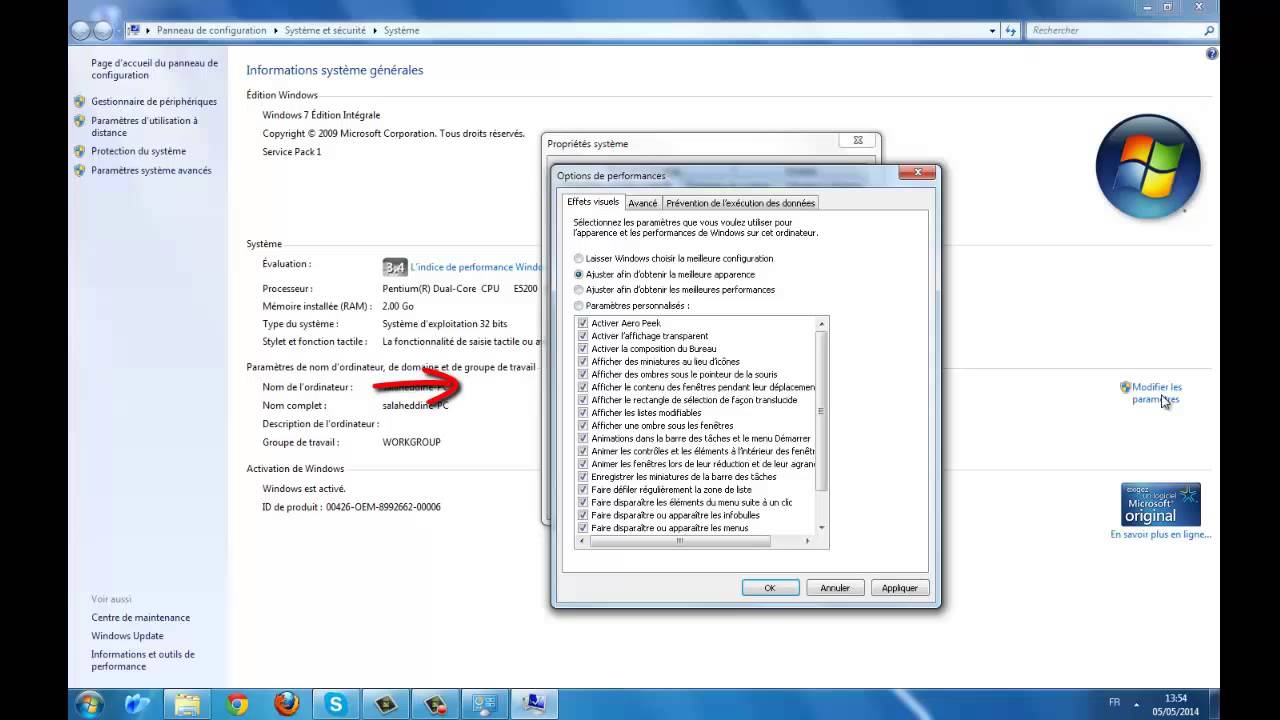Click the FR language indicator in tray

1115,702
